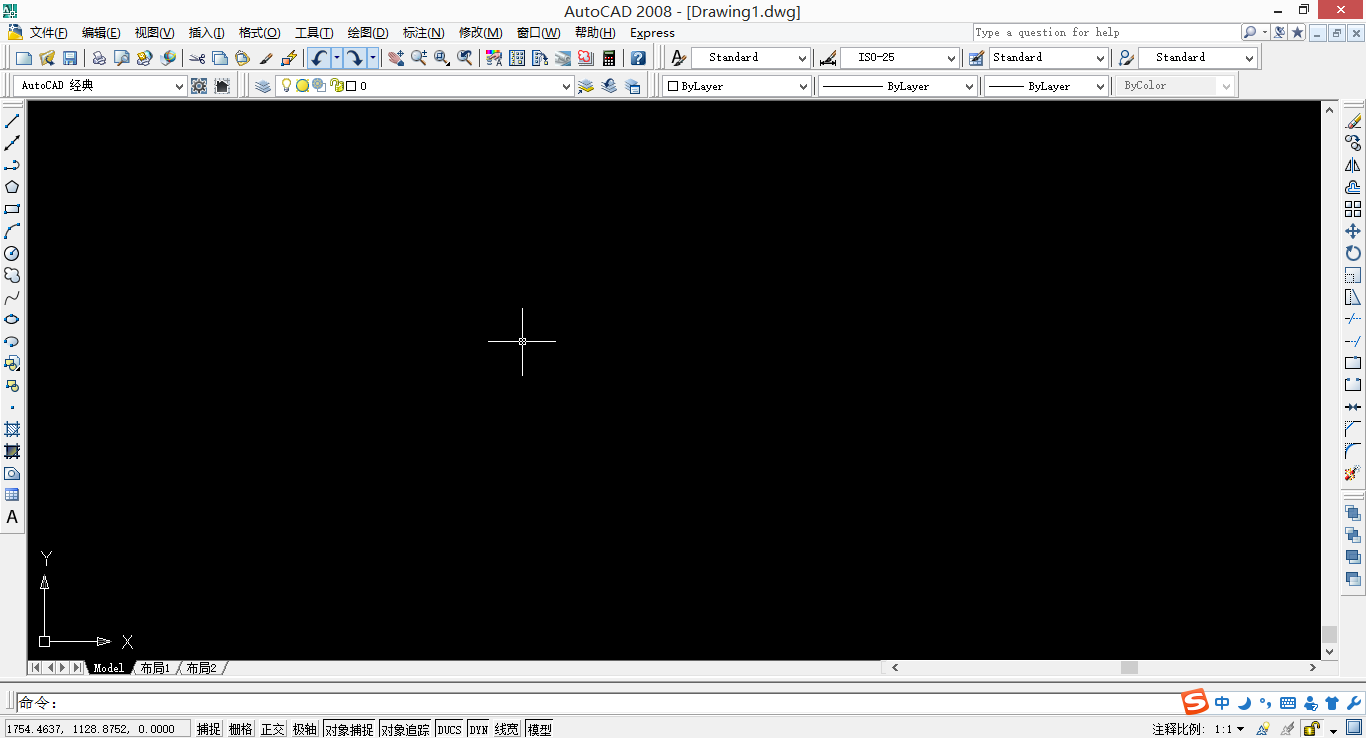Toggle 线宽 lineweight display in status bar

pos(507,729)
